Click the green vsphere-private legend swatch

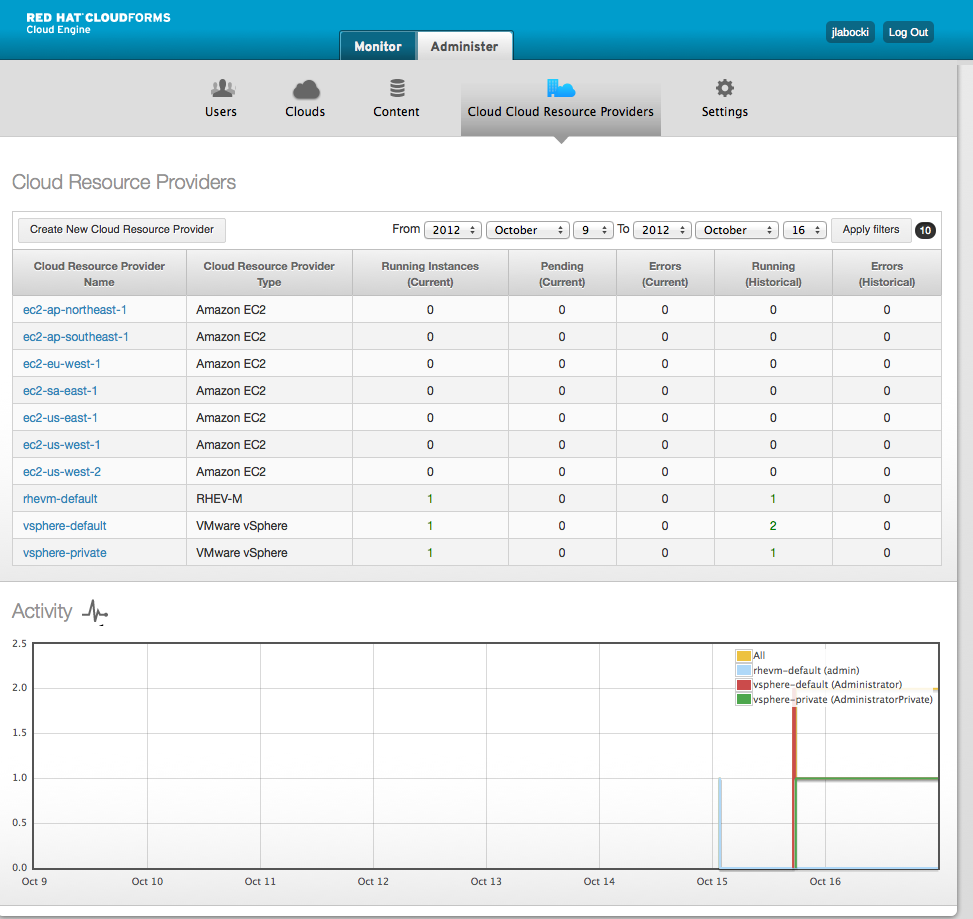pyautogui.click(x=743, y=700)
